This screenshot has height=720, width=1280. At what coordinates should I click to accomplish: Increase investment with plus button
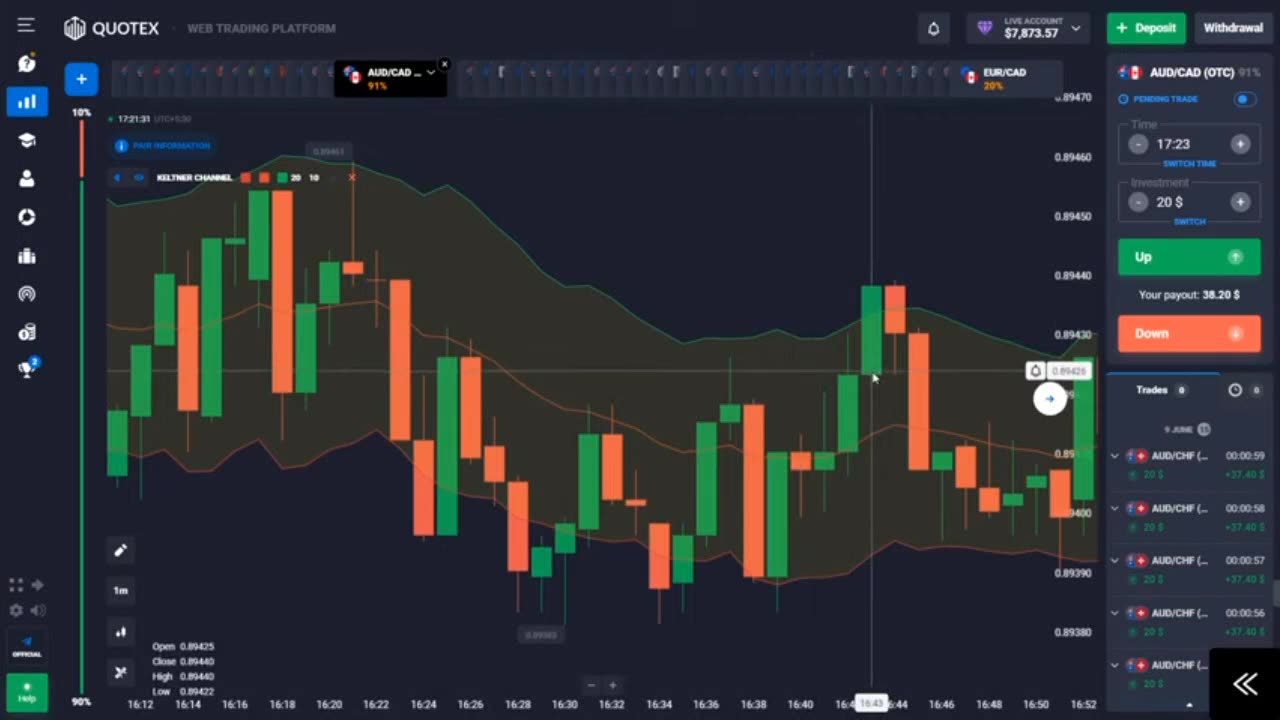pos(1240,202)
